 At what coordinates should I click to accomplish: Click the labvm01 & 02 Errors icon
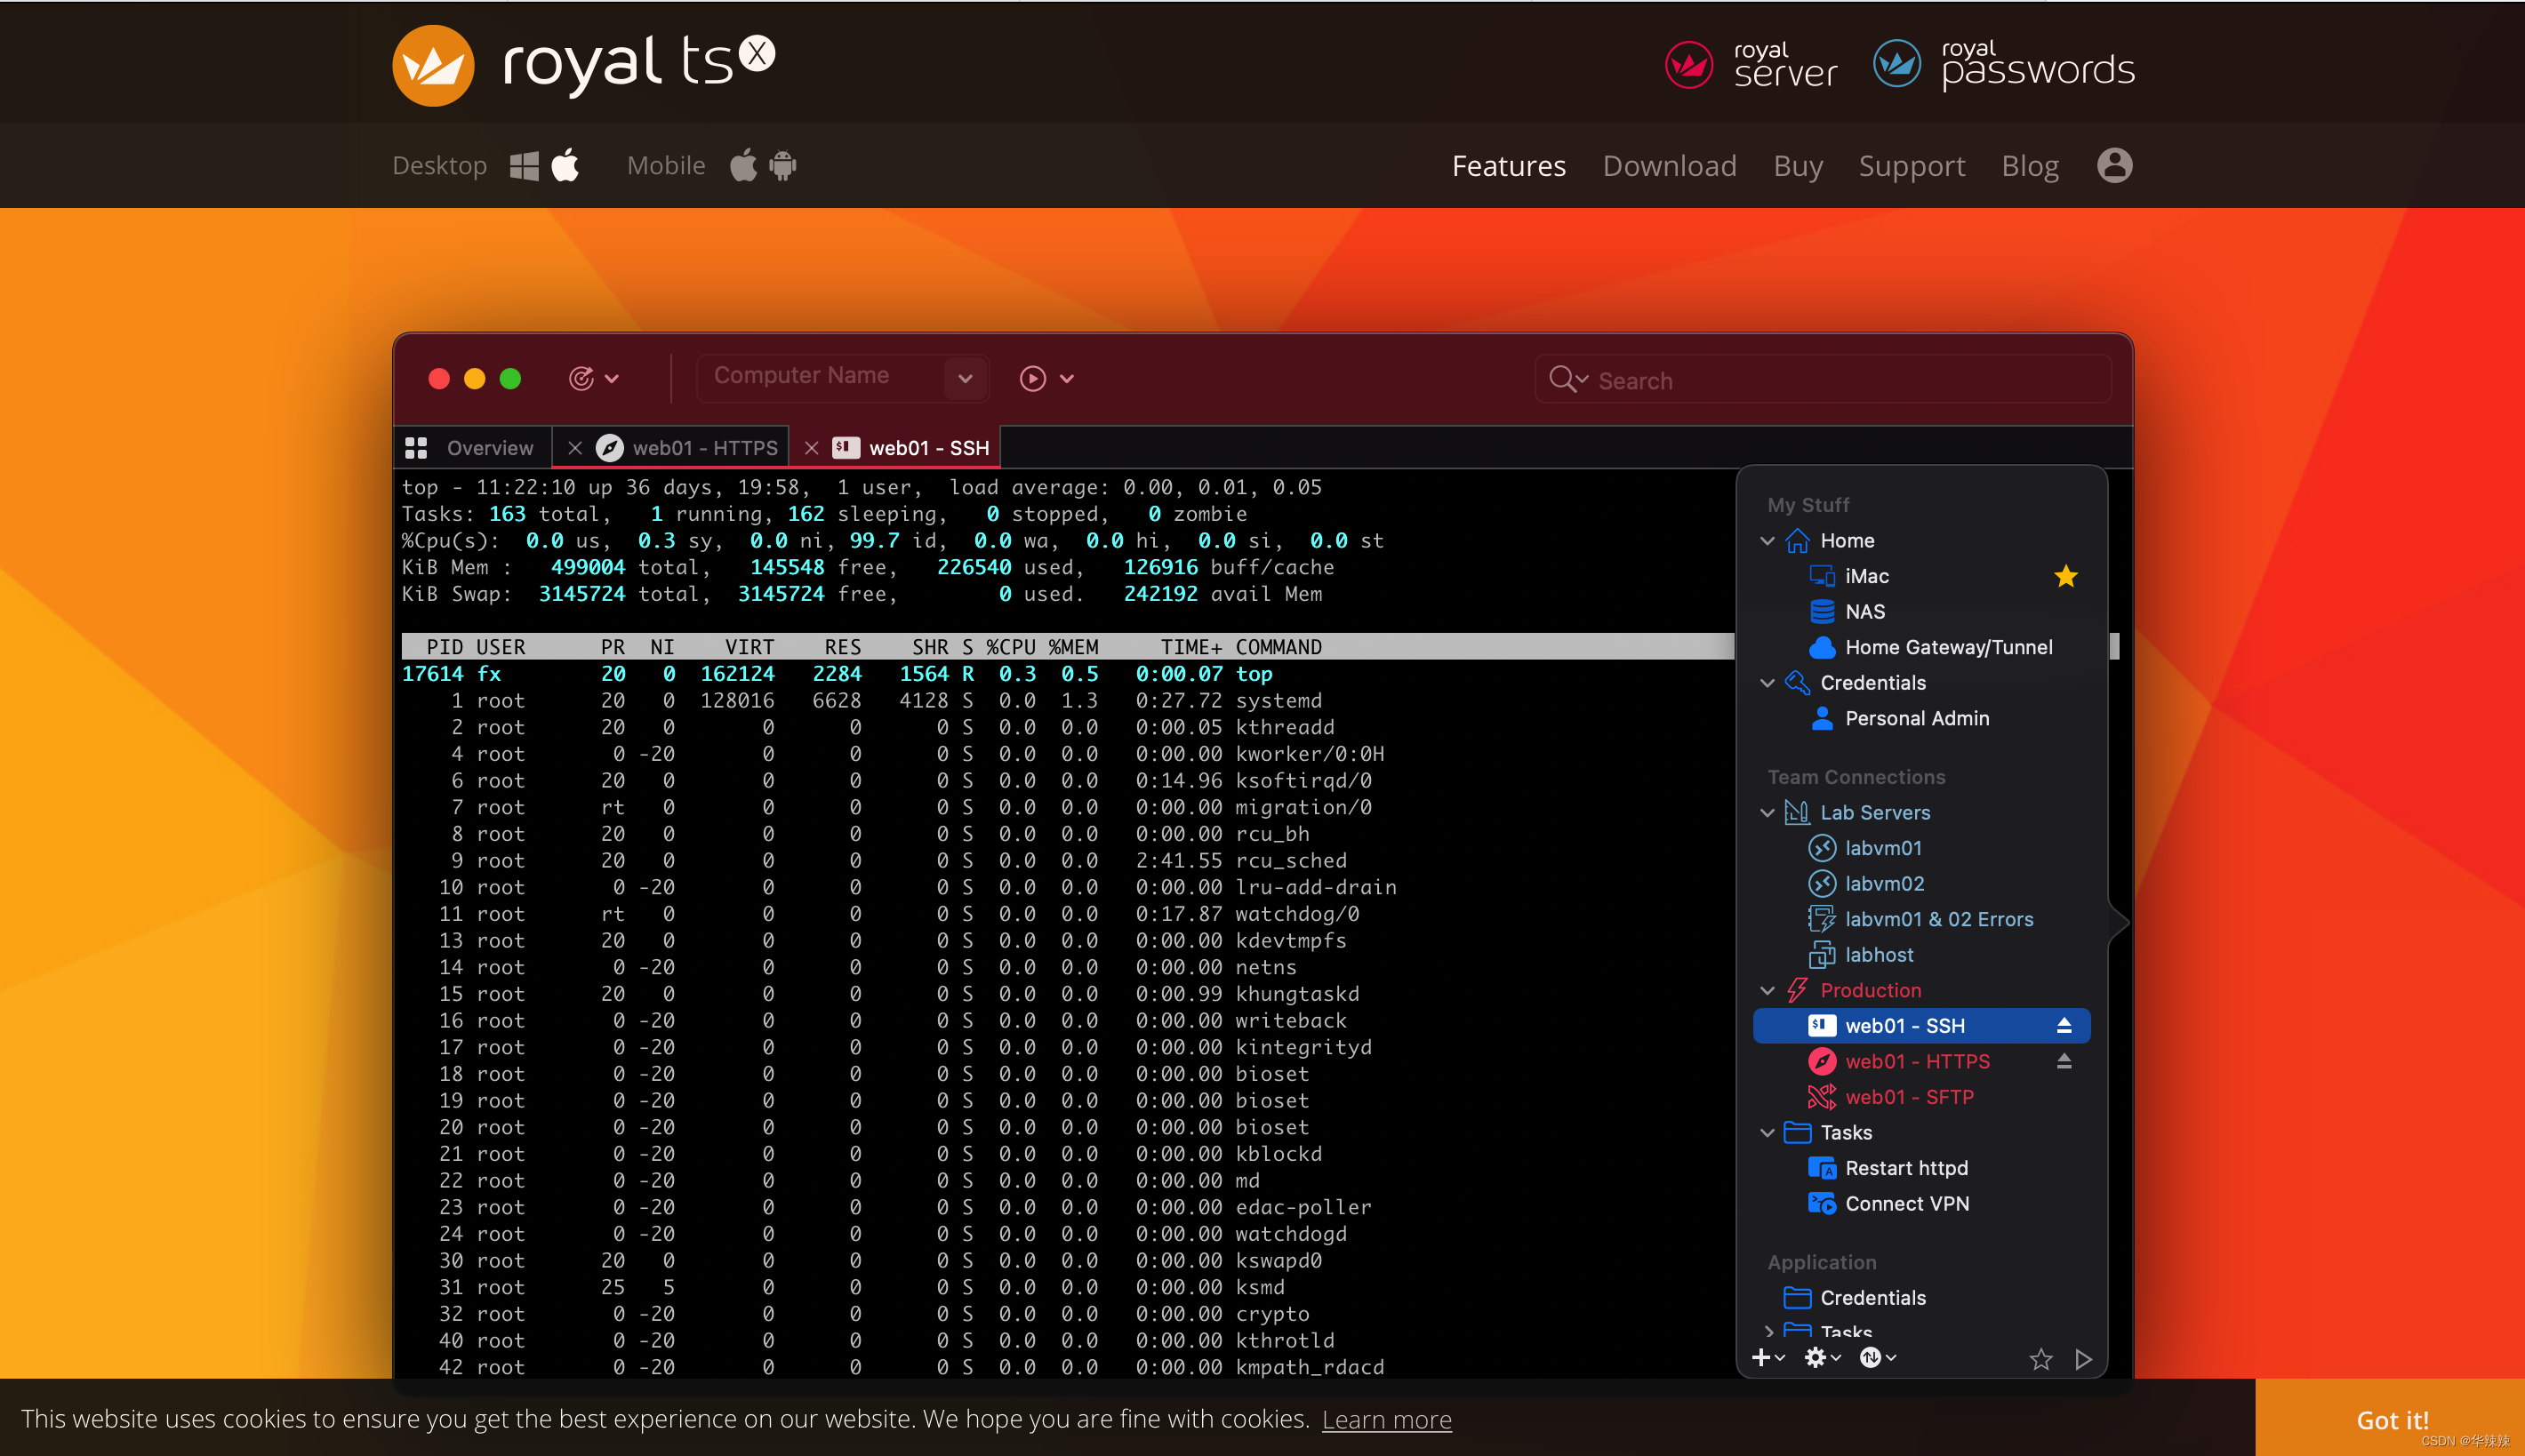click(x=1822, y=920)
